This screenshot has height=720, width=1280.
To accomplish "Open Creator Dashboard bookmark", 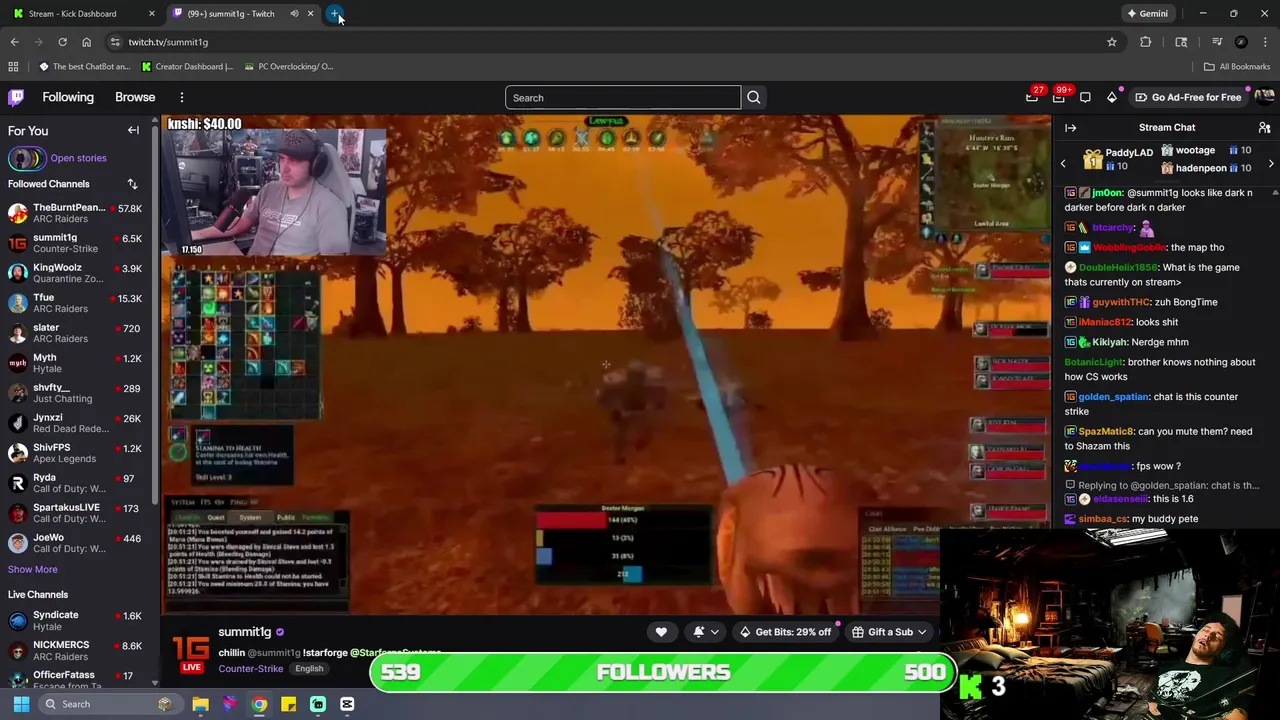I will 187,66.
